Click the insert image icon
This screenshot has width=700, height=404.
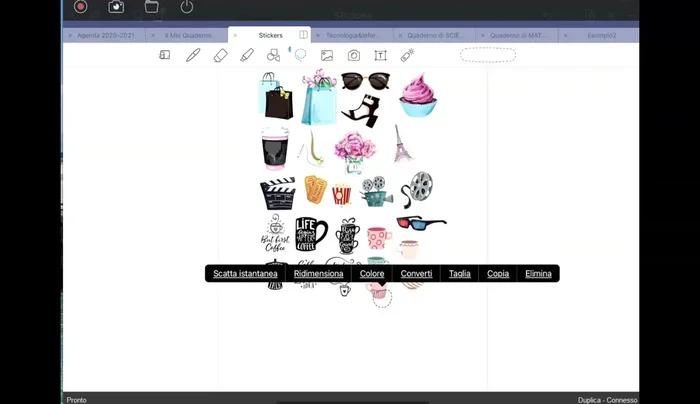click(327, 55)
